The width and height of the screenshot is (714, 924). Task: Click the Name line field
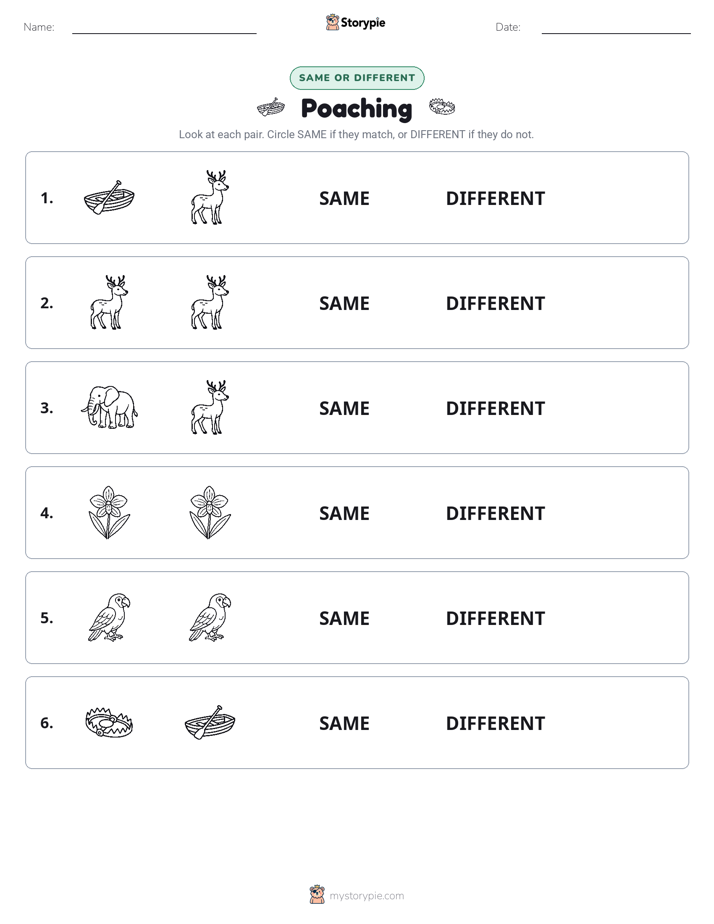(x=164, y=27)
